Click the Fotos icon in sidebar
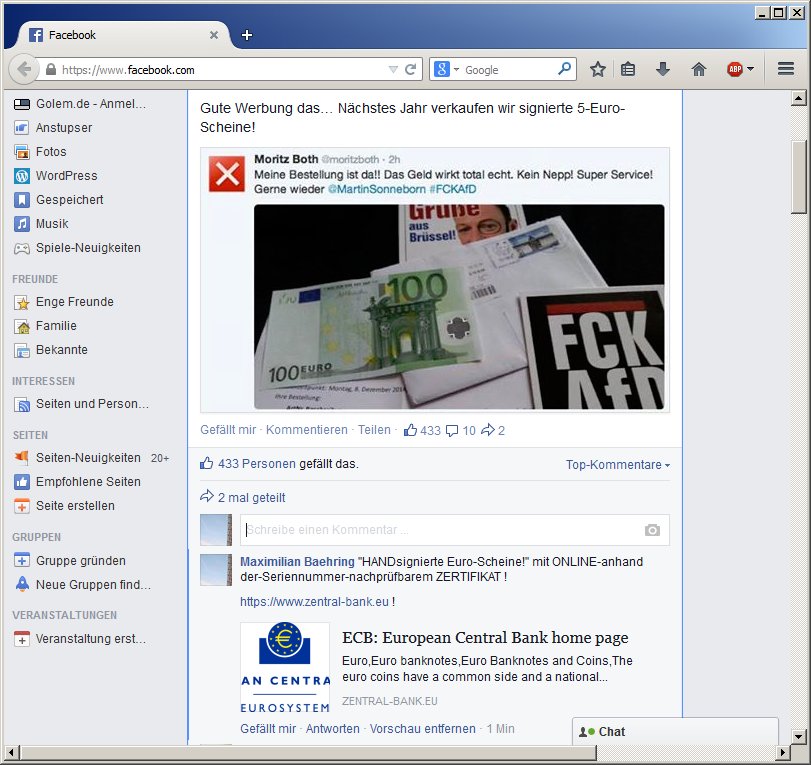 click(x=22, y=152)
